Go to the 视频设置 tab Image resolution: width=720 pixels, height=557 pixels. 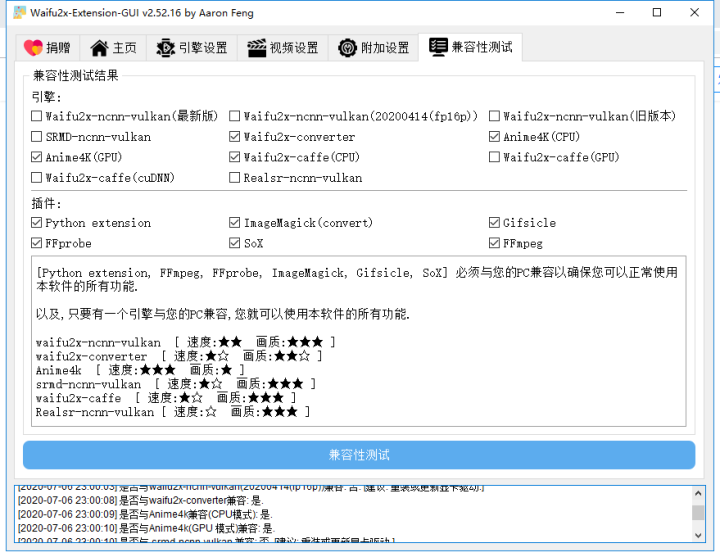pos(283,48)
